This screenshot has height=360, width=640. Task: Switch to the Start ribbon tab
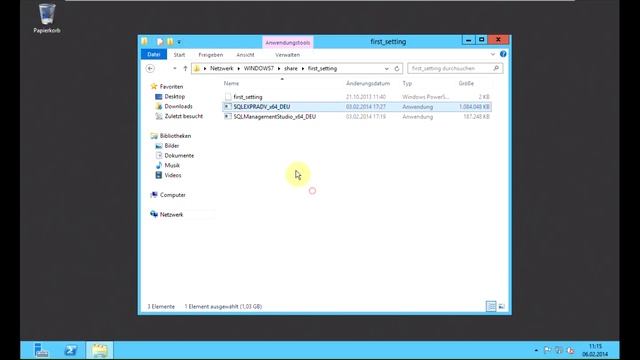click(179, 55)
